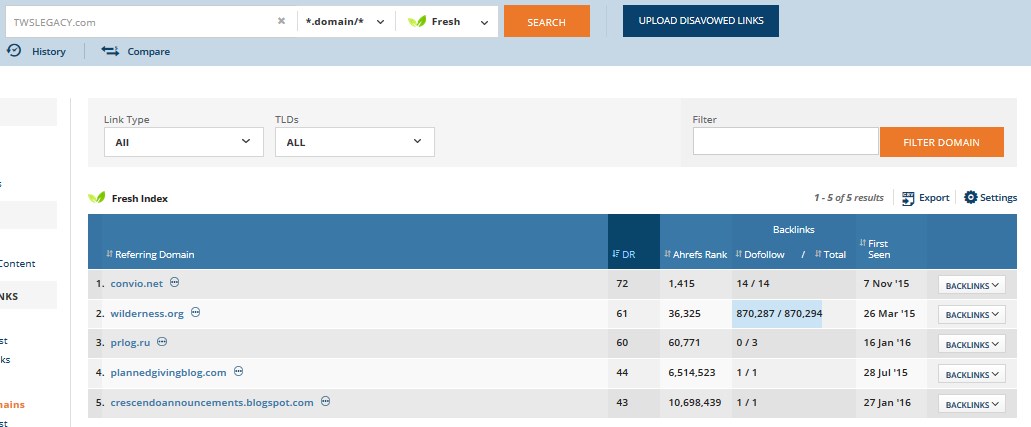Open the prlog.ru link
This screenshot has height=427, width=1031.
tap(130, 343)
